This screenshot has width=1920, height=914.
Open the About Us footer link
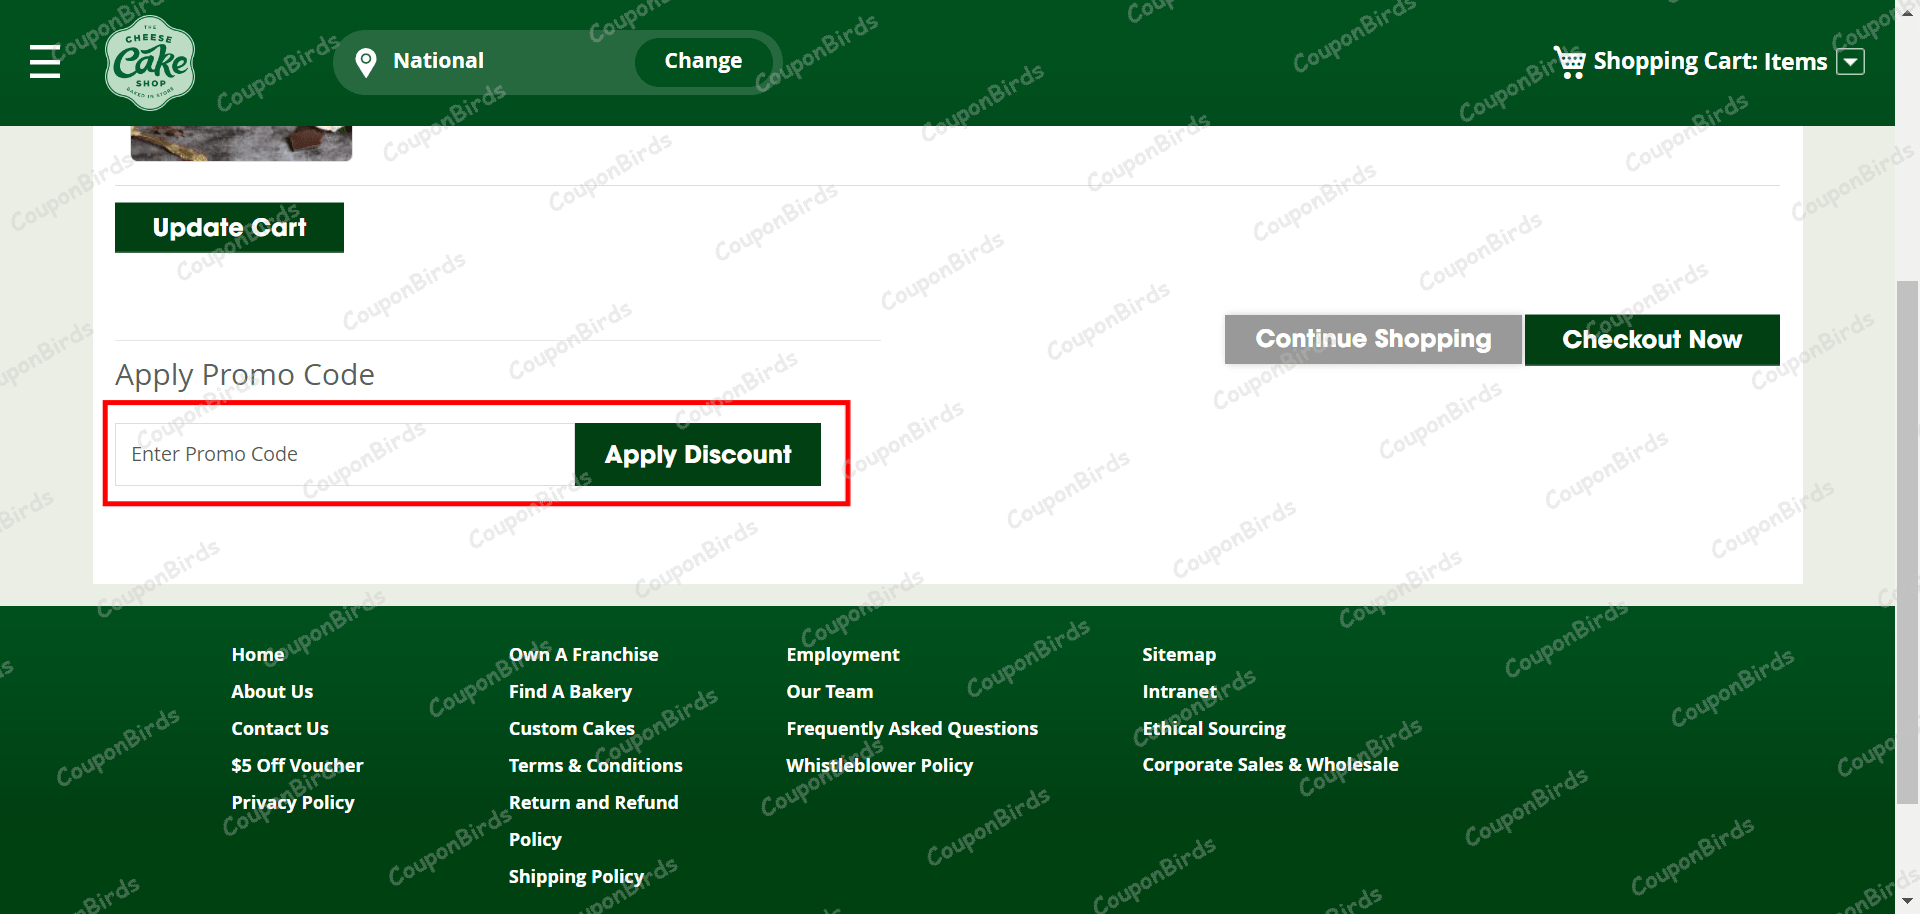click(x=272, y=692)
